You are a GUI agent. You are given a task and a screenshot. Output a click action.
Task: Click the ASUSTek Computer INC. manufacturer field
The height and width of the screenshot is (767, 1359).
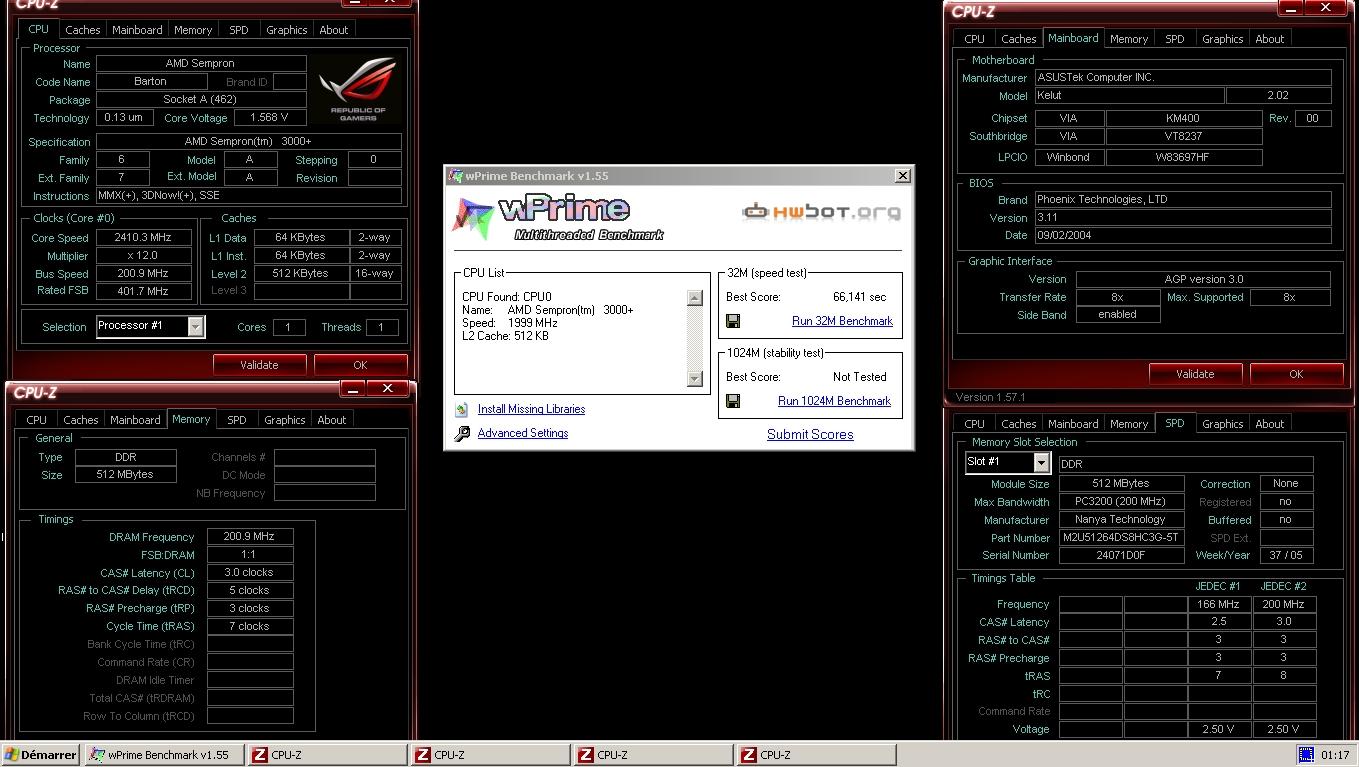click(x=1183, y=77)
